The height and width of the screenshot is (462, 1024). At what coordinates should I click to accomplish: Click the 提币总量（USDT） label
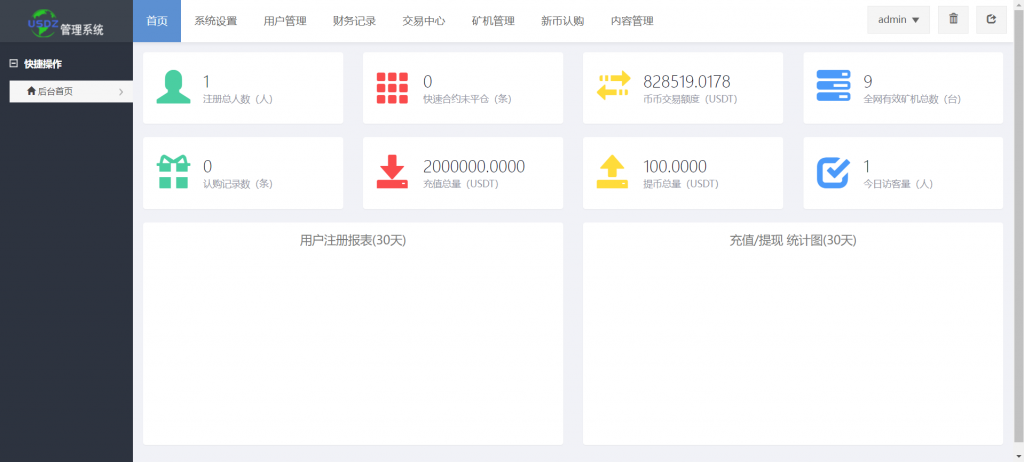point(681,184)
